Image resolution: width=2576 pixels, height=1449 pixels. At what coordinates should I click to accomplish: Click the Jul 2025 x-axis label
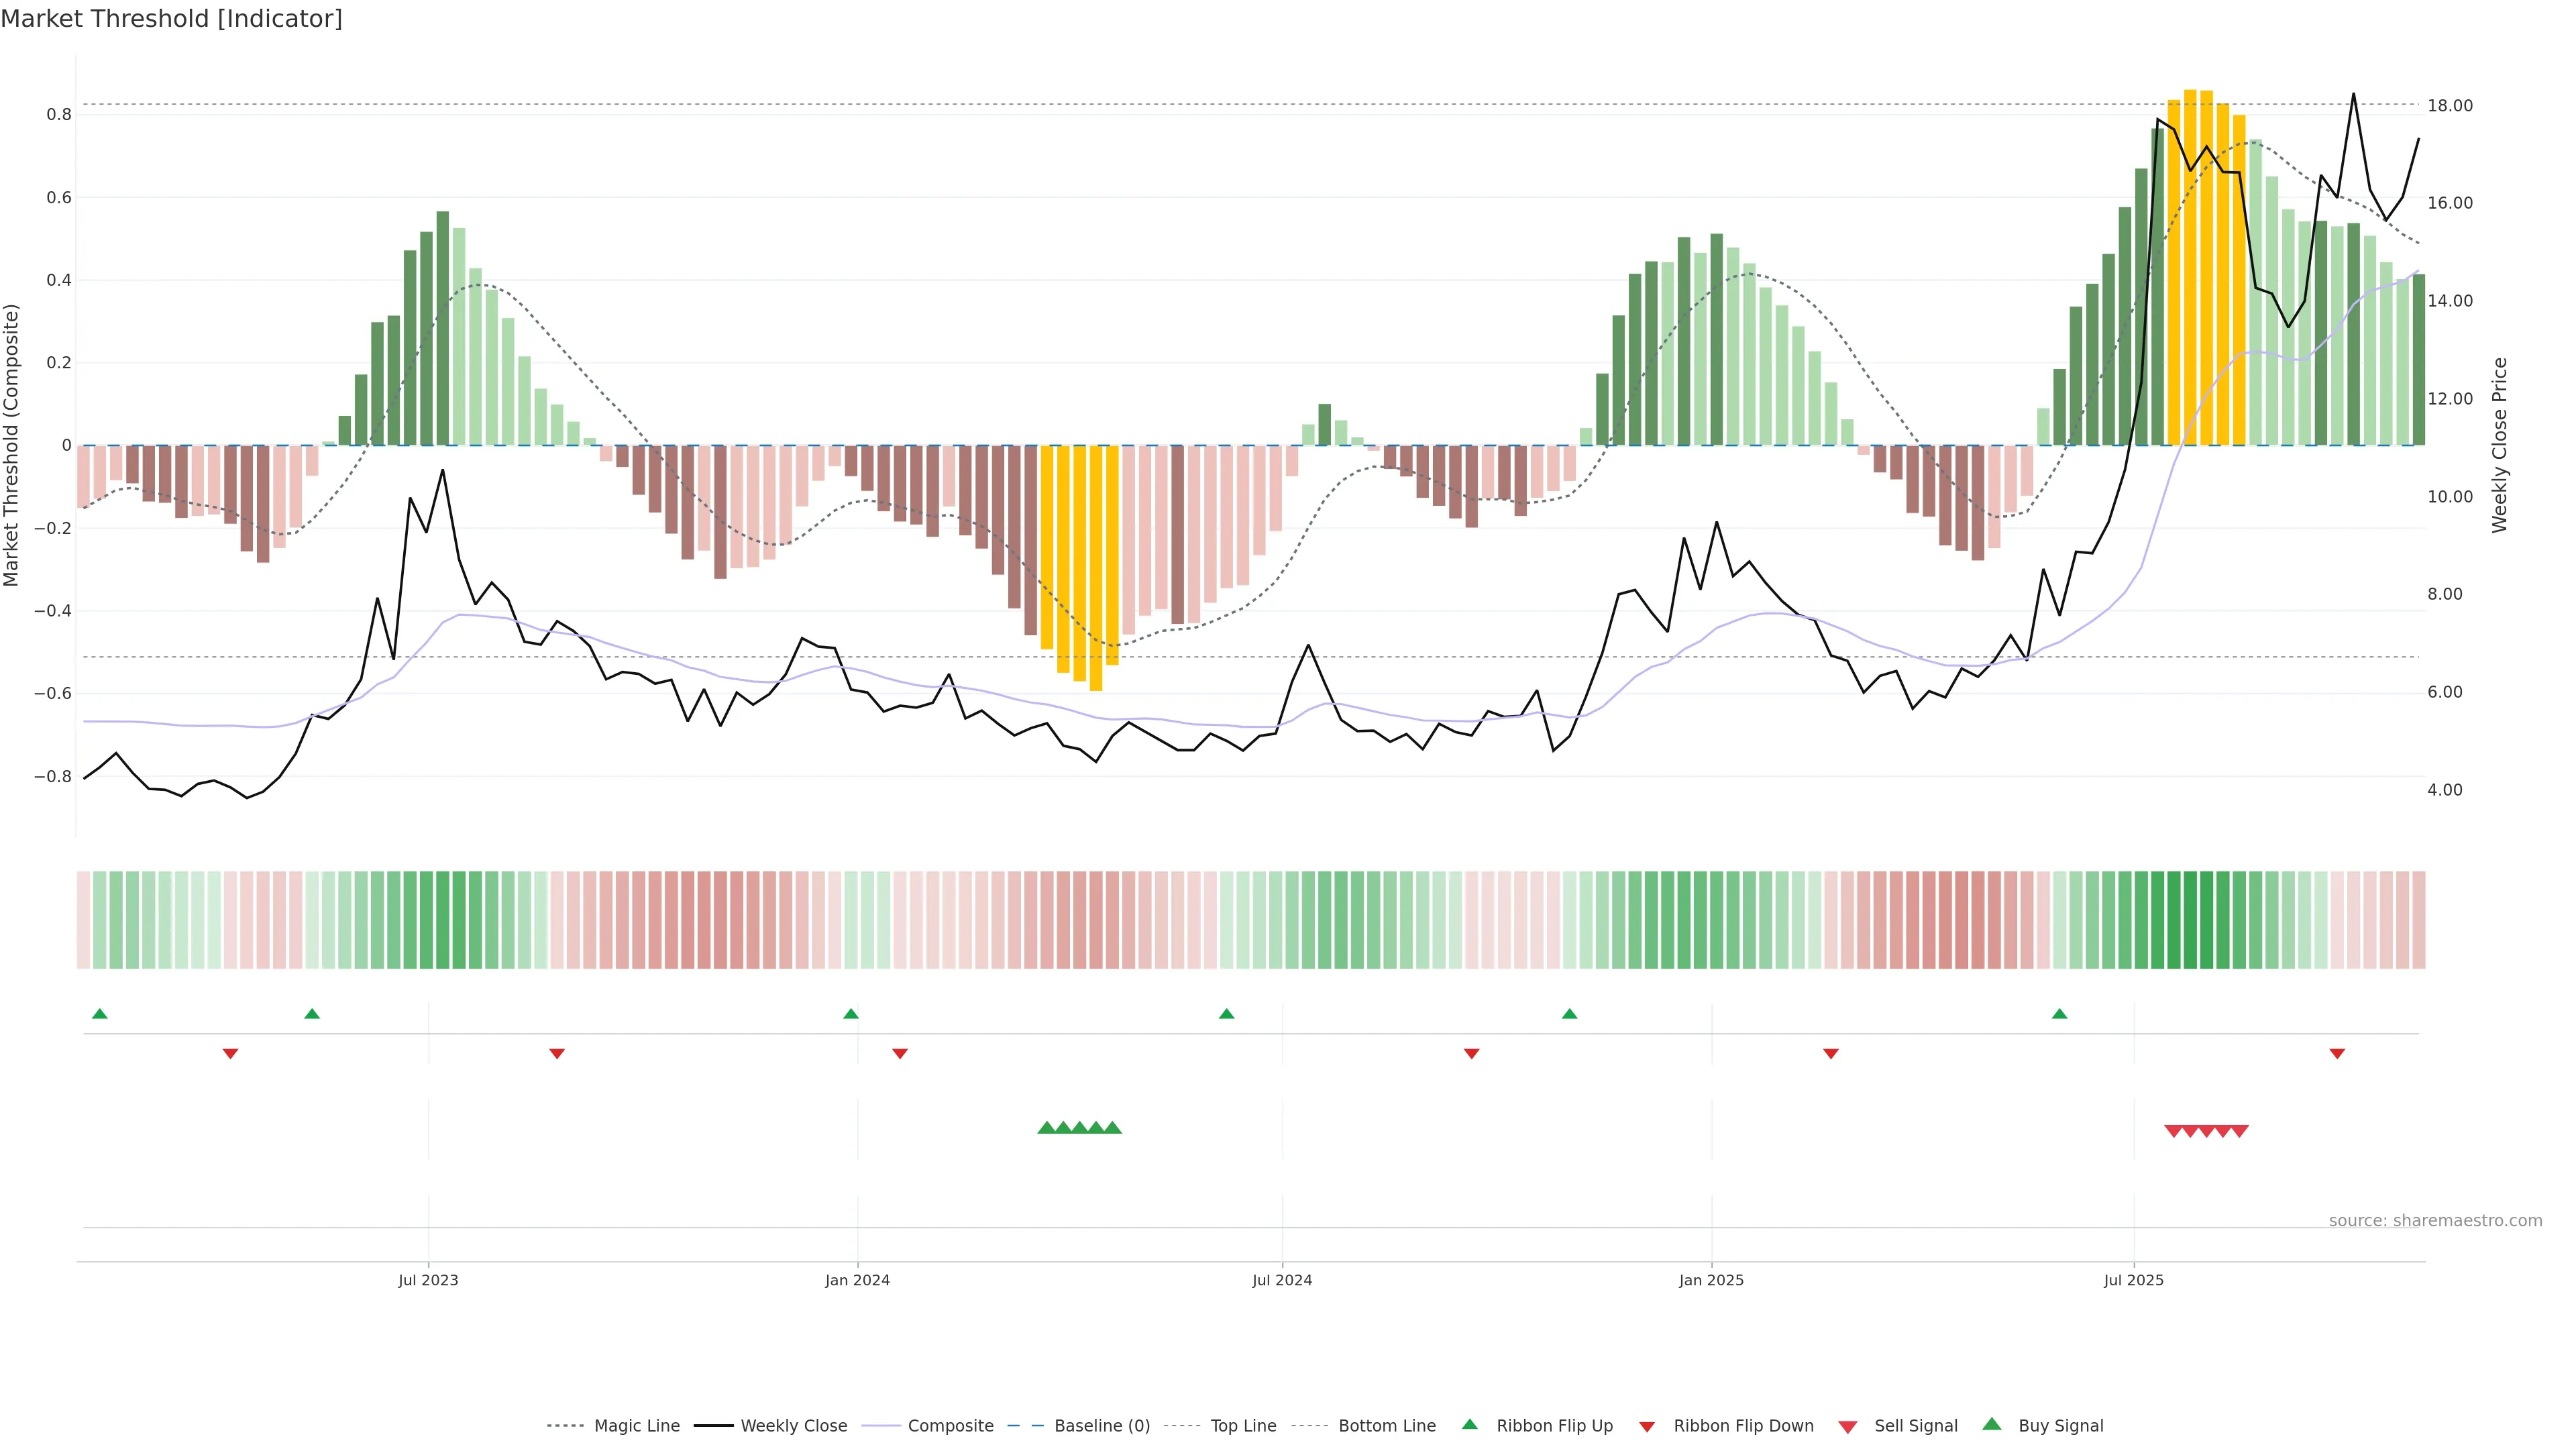pos(2133,1280)
